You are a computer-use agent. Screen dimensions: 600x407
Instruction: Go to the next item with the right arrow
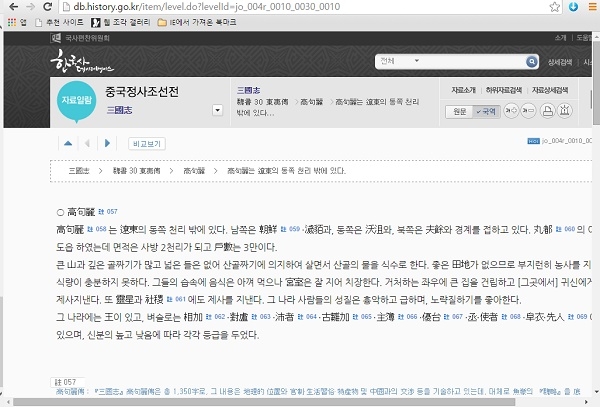pos(107,143)
